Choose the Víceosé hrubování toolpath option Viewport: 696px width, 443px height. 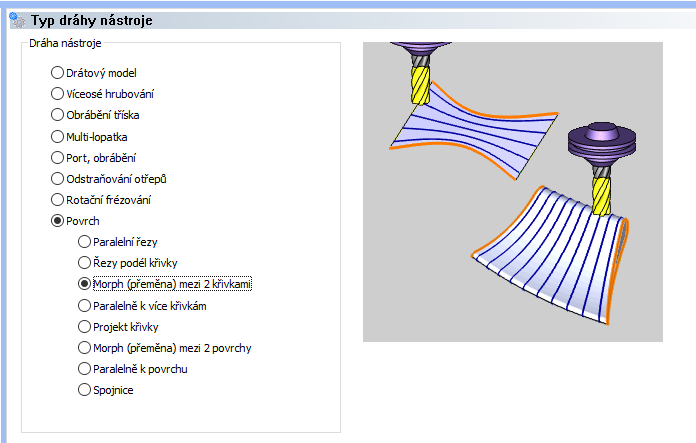coord(57,94)
